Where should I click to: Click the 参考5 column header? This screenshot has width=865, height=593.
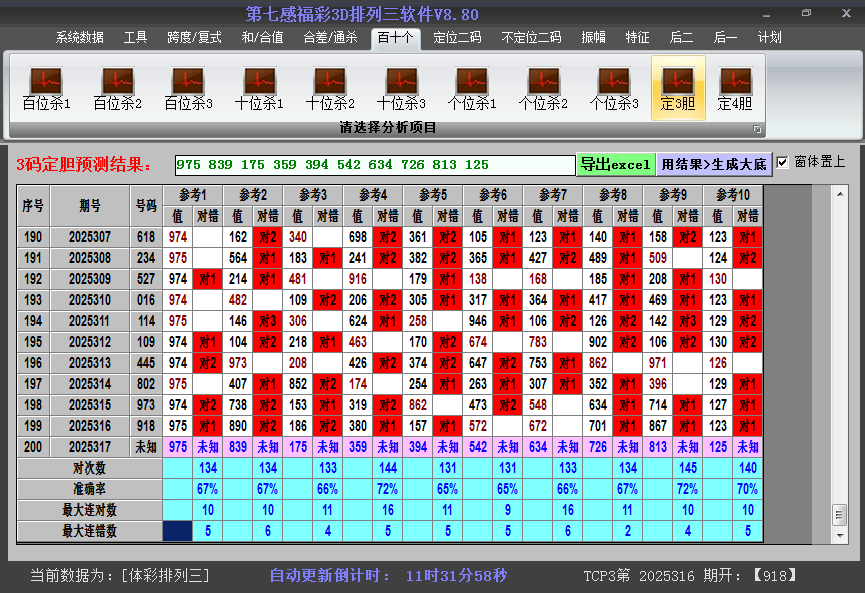tap(433, 194)
